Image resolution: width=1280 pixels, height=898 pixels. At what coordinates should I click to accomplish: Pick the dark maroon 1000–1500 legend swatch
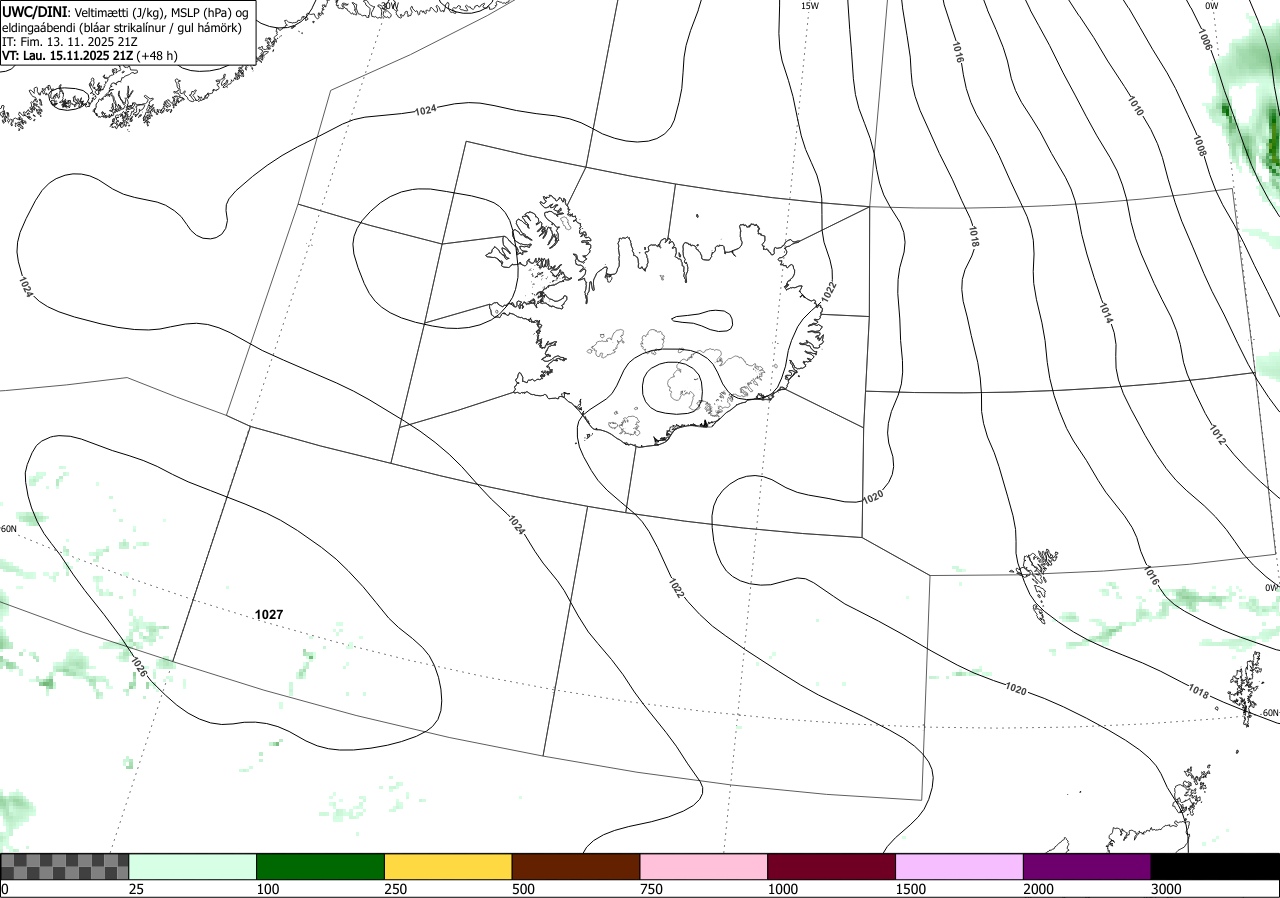coord(832,866)
